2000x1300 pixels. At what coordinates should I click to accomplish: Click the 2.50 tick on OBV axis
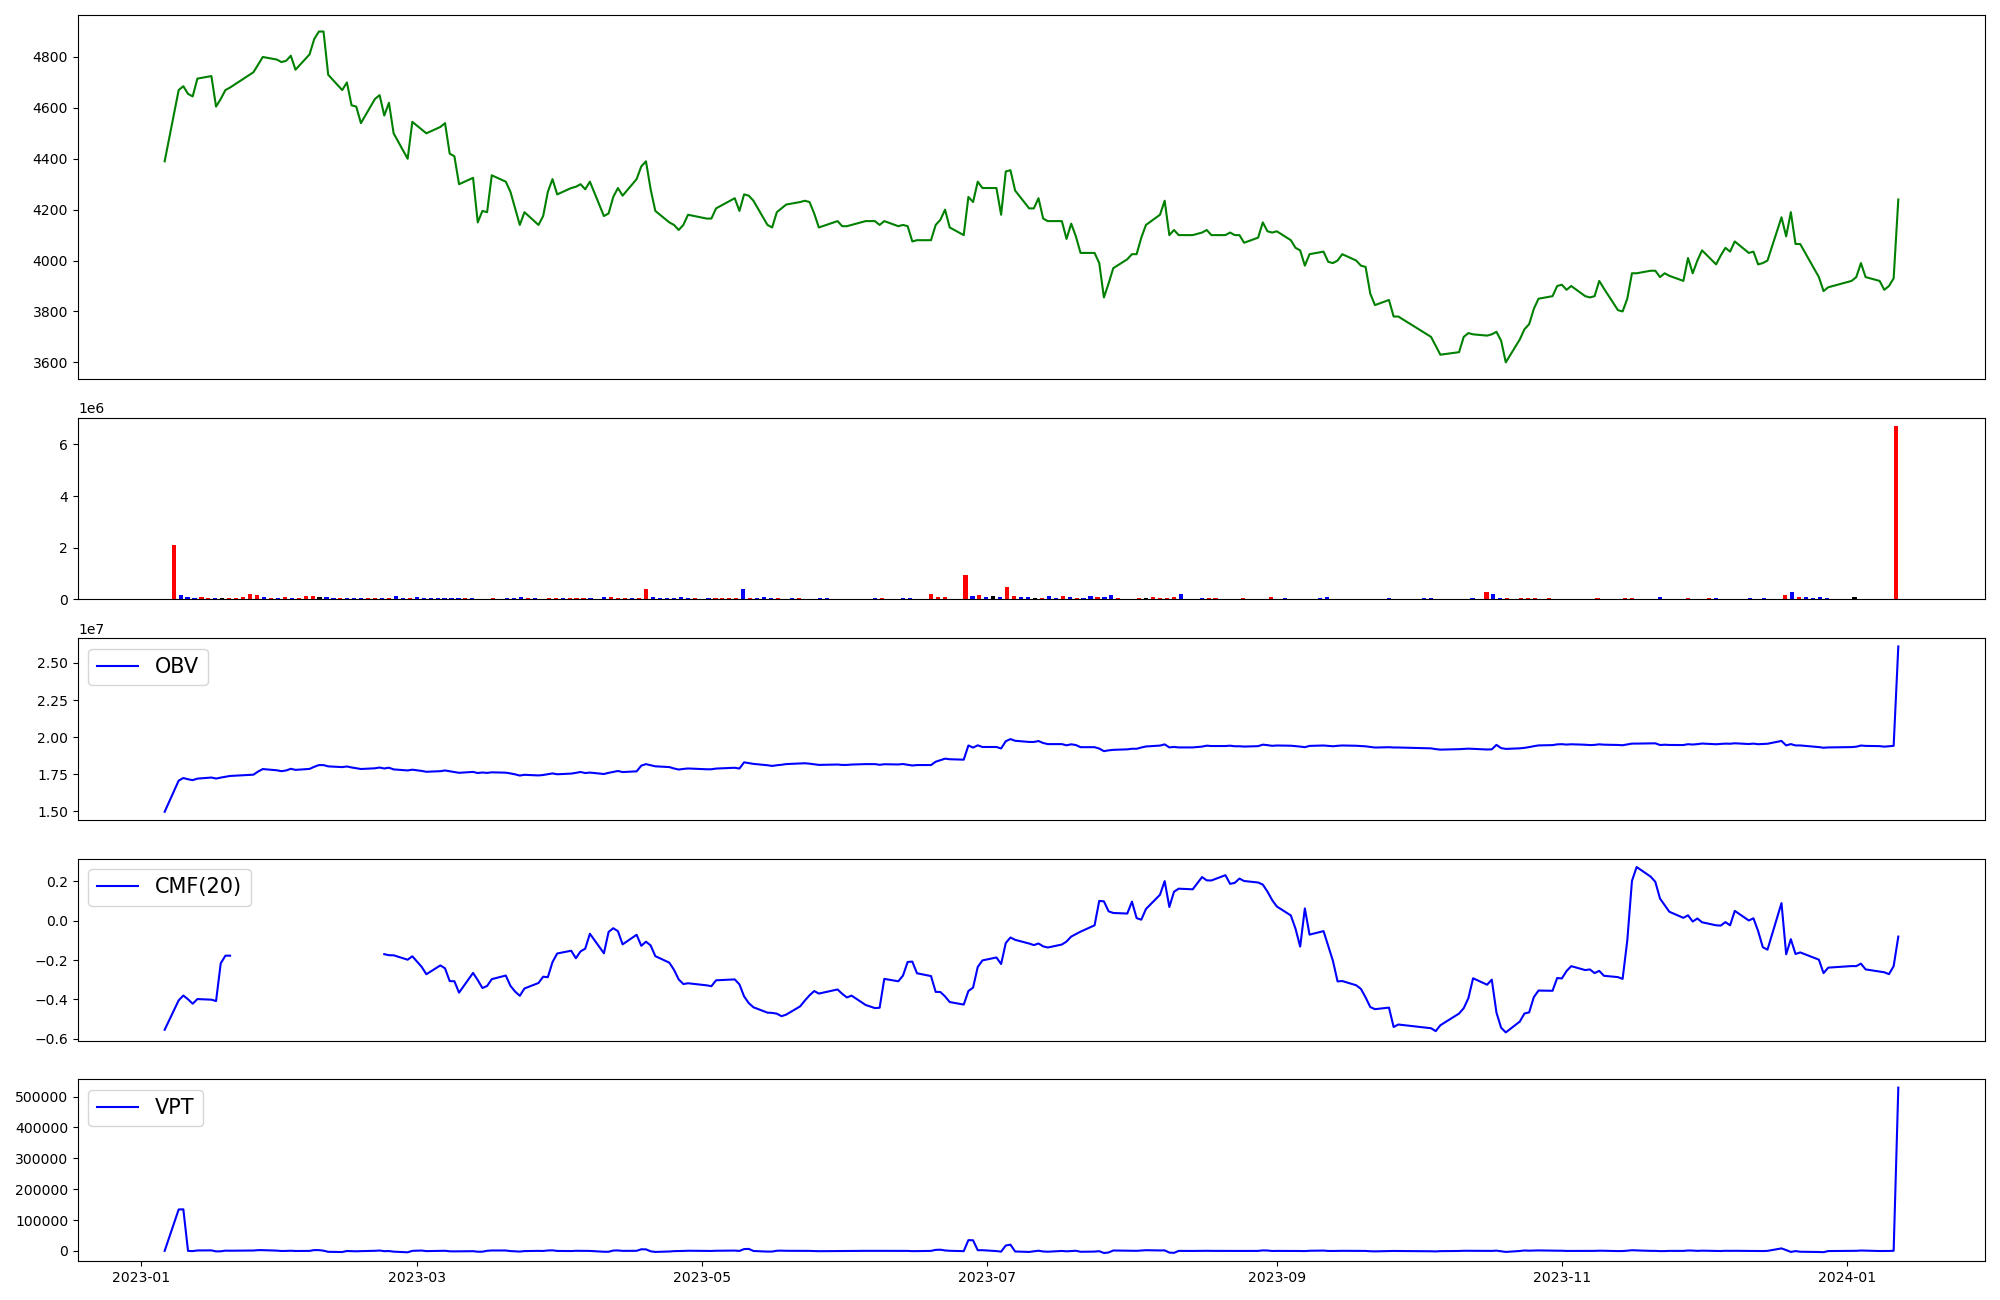(51, 664)
